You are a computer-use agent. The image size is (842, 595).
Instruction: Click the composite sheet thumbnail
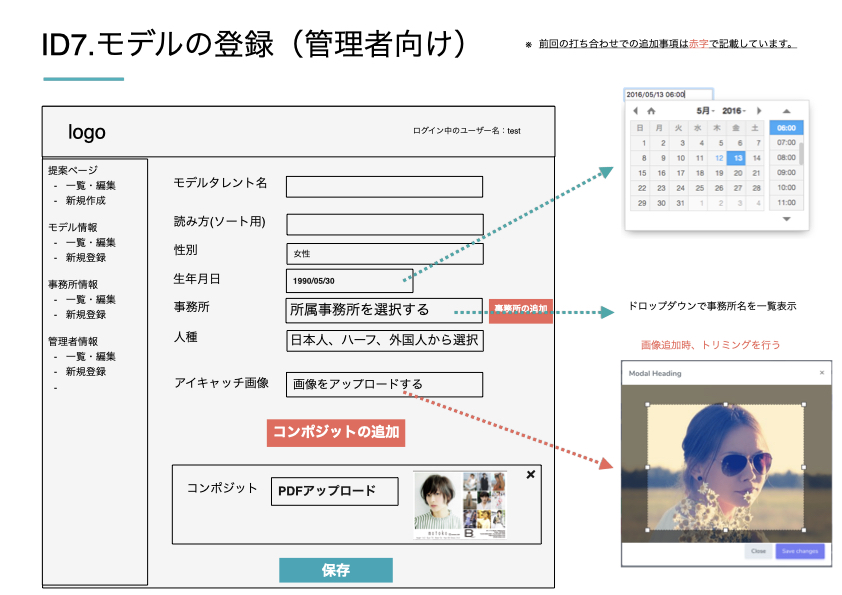click(460, 506)
